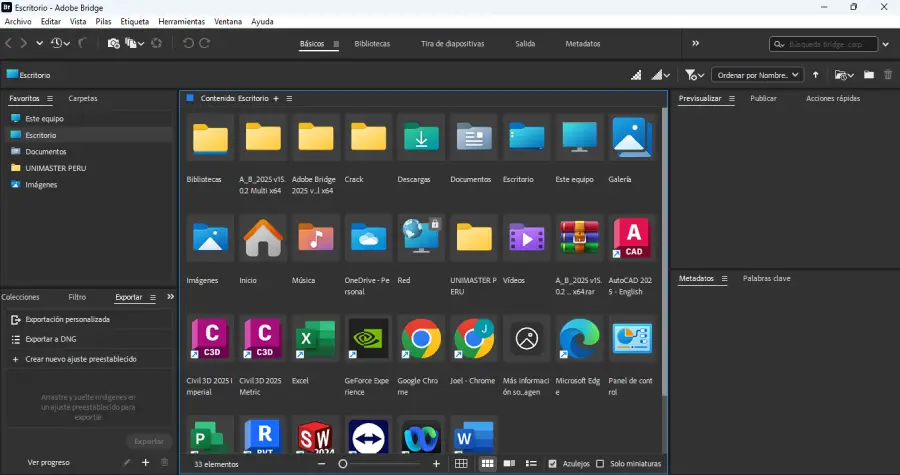Open the recent files clock icon
900x475 pixels.
pos(58,43)
